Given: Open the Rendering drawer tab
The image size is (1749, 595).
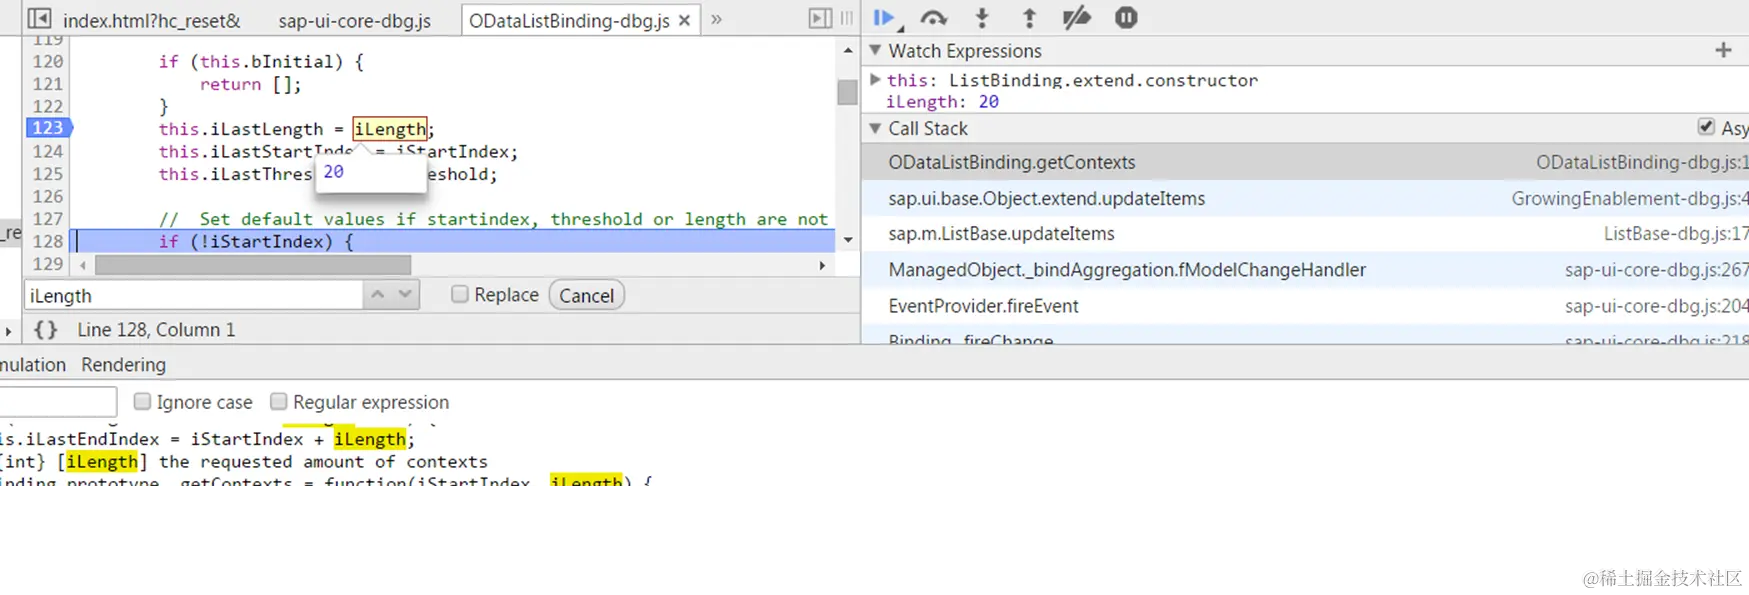Looking at the screenshot, I should pyautogui.click(x=124, y=365).
